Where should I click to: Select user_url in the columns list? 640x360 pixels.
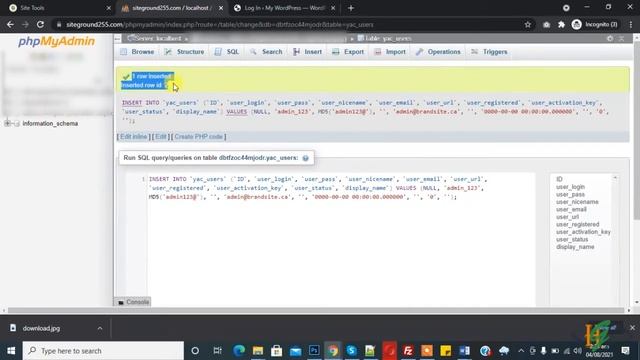pos(567,217)
